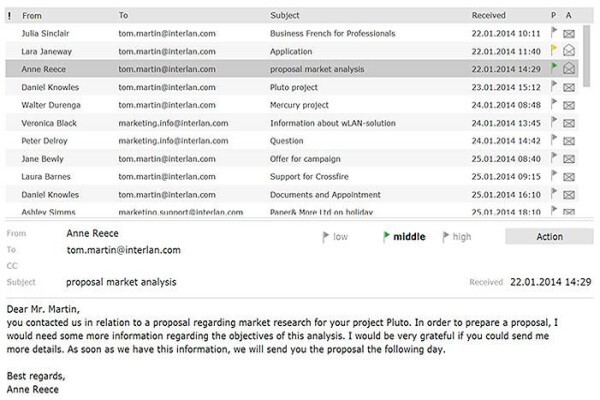The width and height of the screenshot is (600, 400).
Task: Open the Action button menu
Action: tap(549, 237)
